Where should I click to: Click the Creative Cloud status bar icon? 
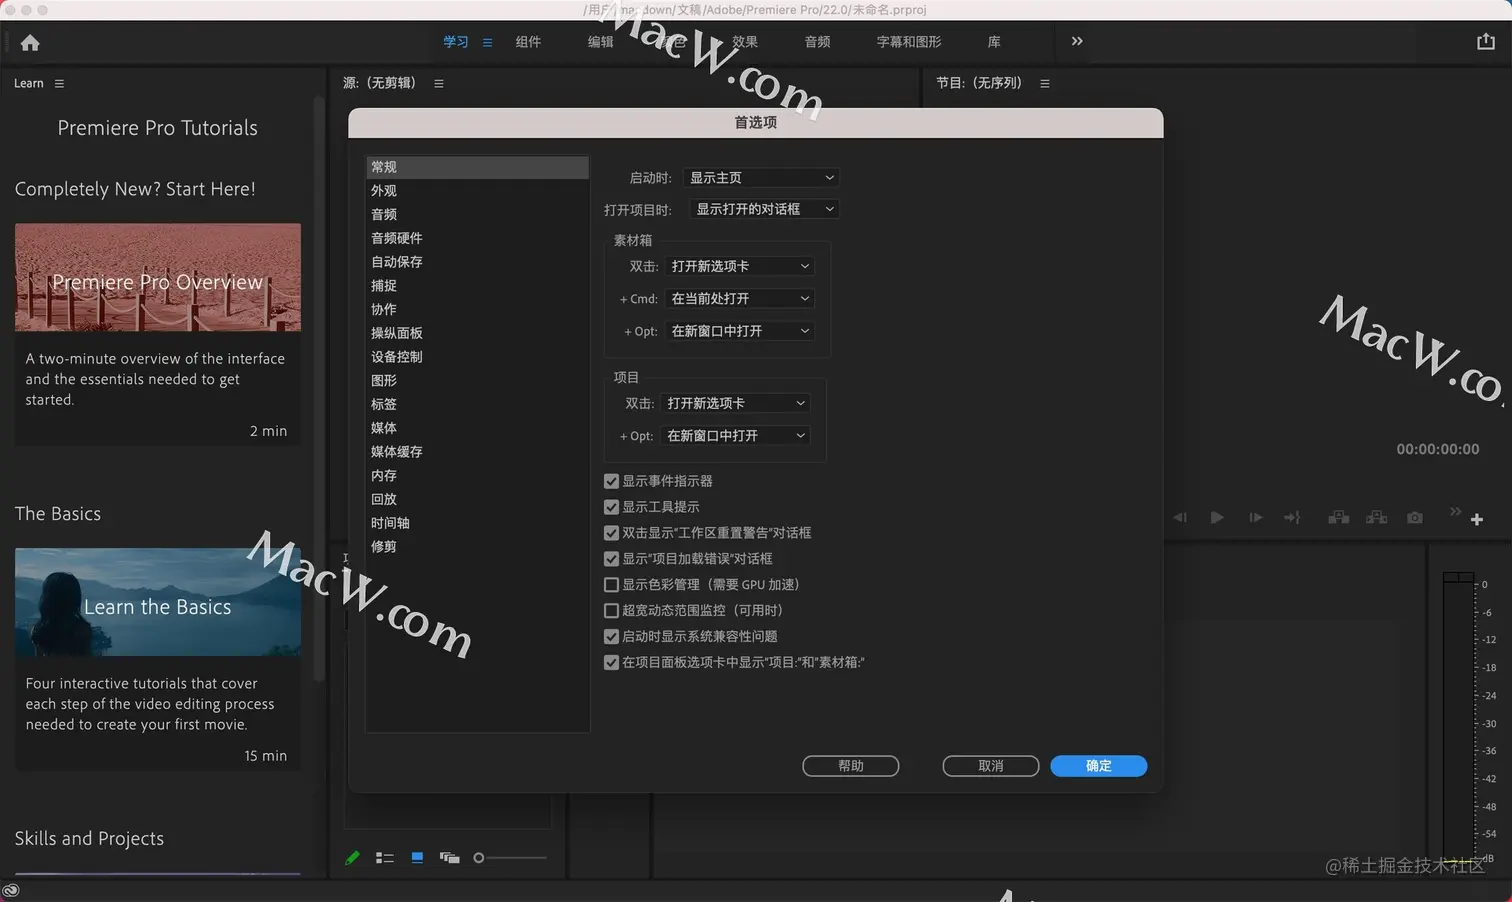(x=11, y=890)
